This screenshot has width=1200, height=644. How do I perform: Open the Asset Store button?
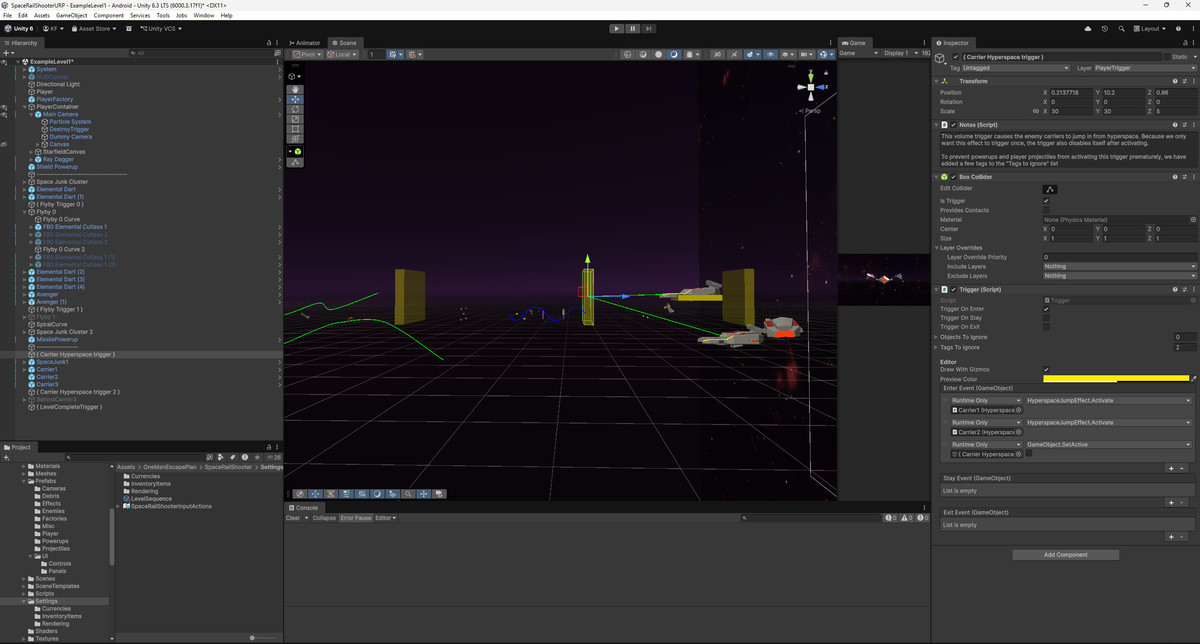tap(94, 29)
